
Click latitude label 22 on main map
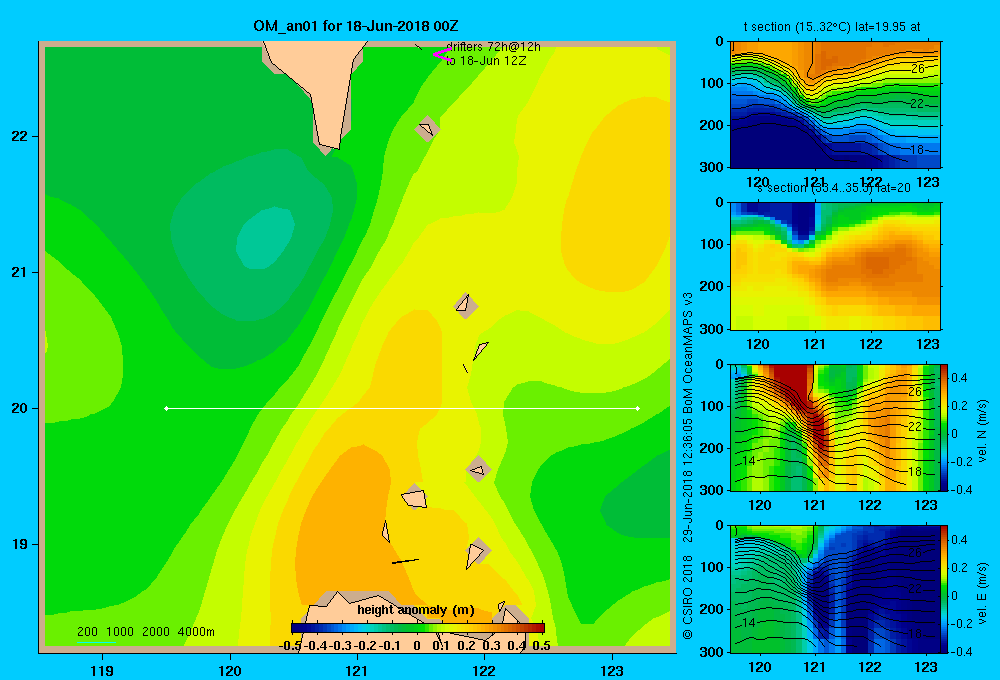point(20,137)
